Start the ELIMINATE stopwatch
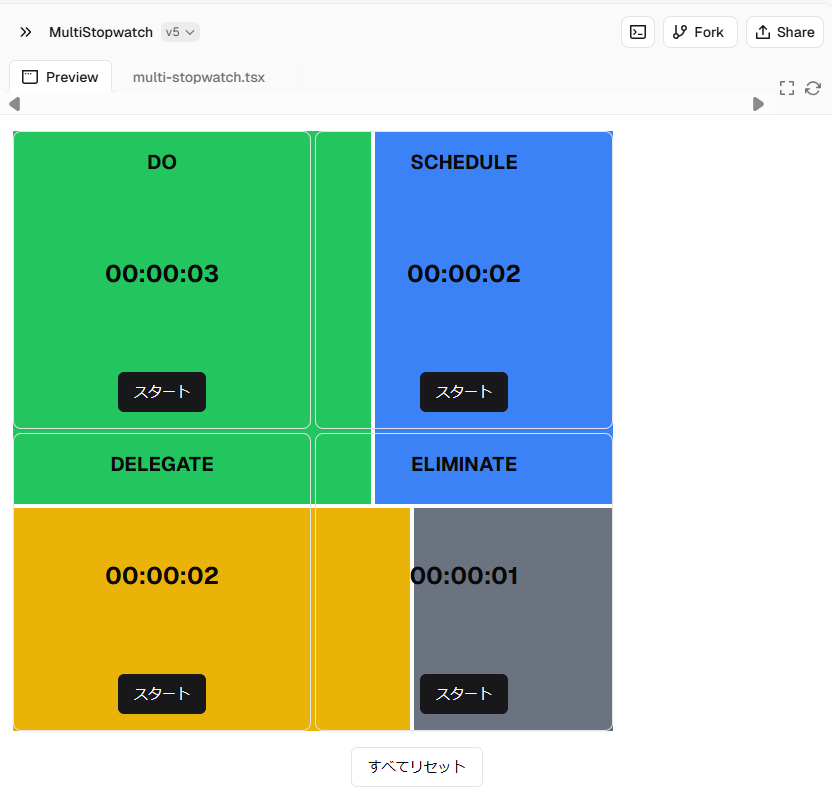This screenshot has width=832, height=812. click(x=464, y=694)
